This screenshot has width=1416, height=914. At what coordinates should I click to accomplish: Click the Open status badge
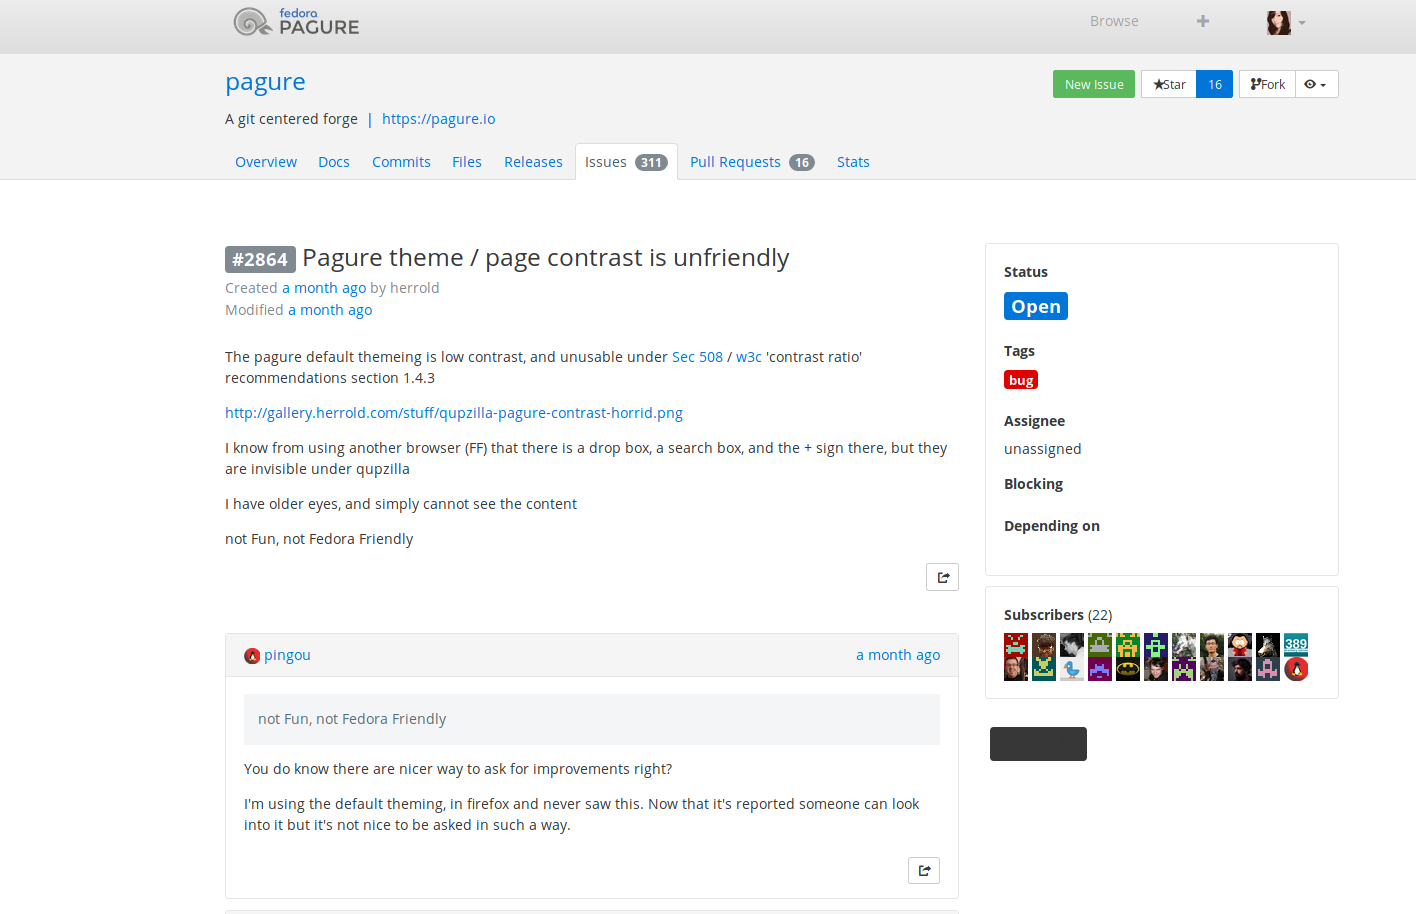pos(1036,306)
